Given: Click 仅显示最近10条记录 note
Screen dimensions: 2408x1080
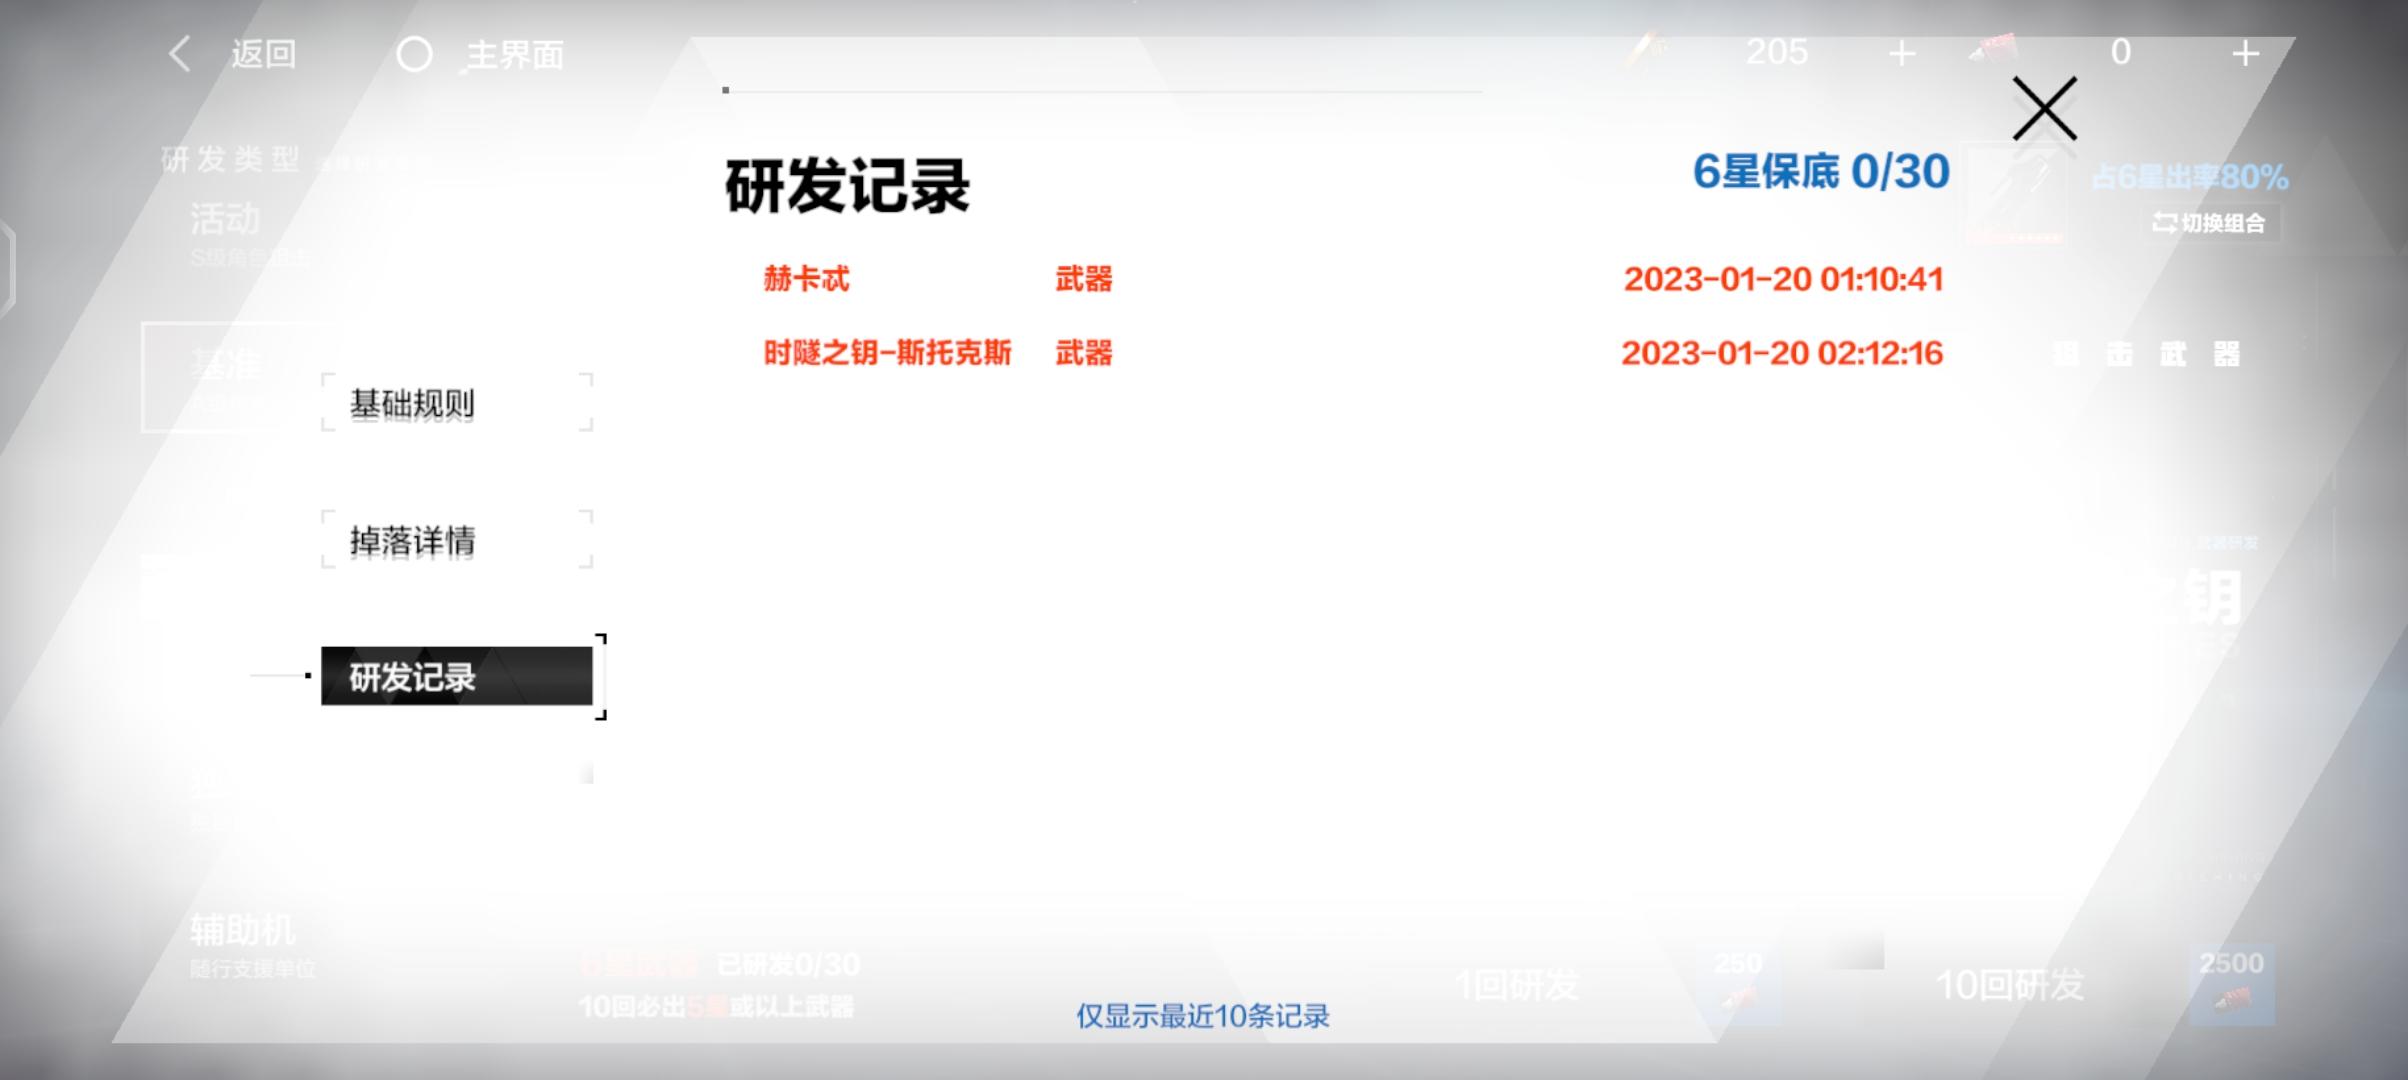Looking at the screenshot, I should pyautogui.click(x=1203, y=1016).
